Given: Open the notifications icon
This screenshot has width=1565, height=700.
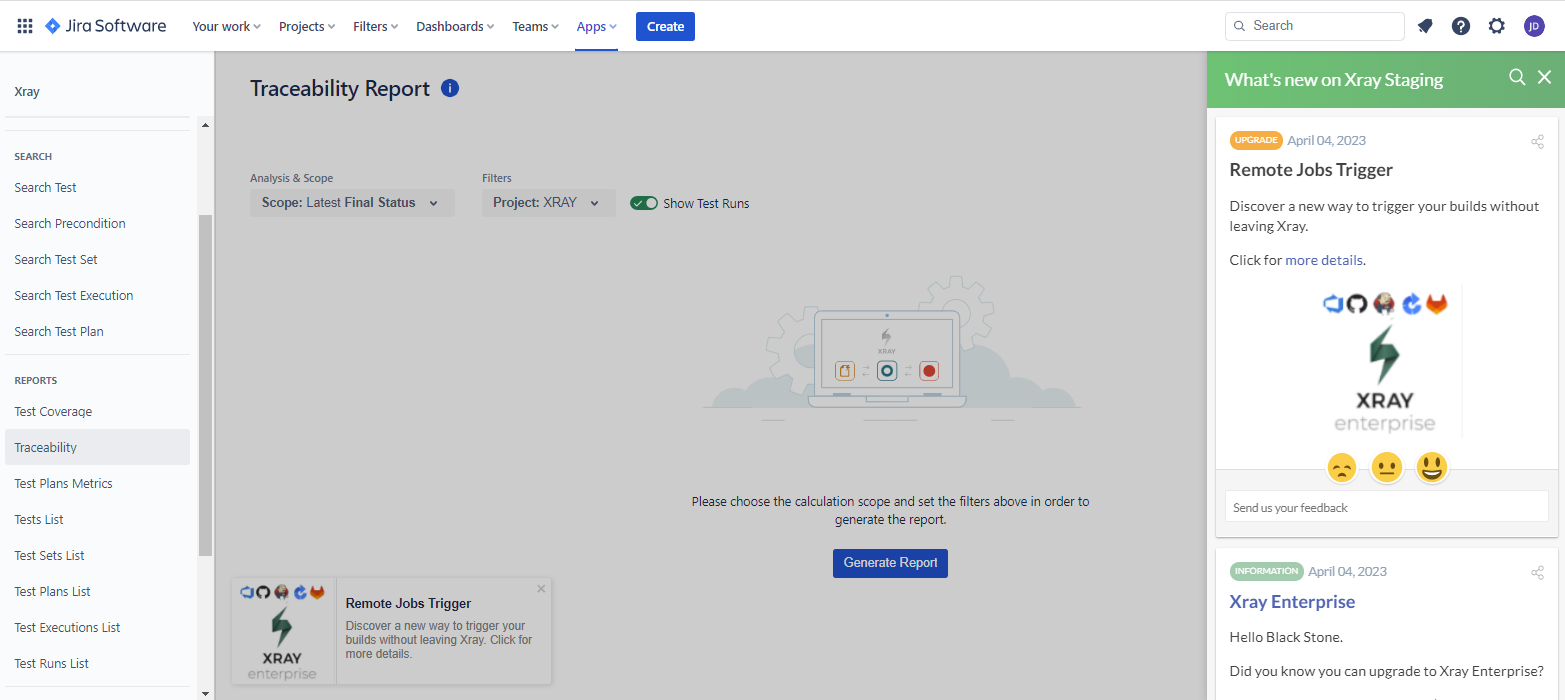Looking at the screenshot, I should pyautogui.click(x=1425, y=26).
